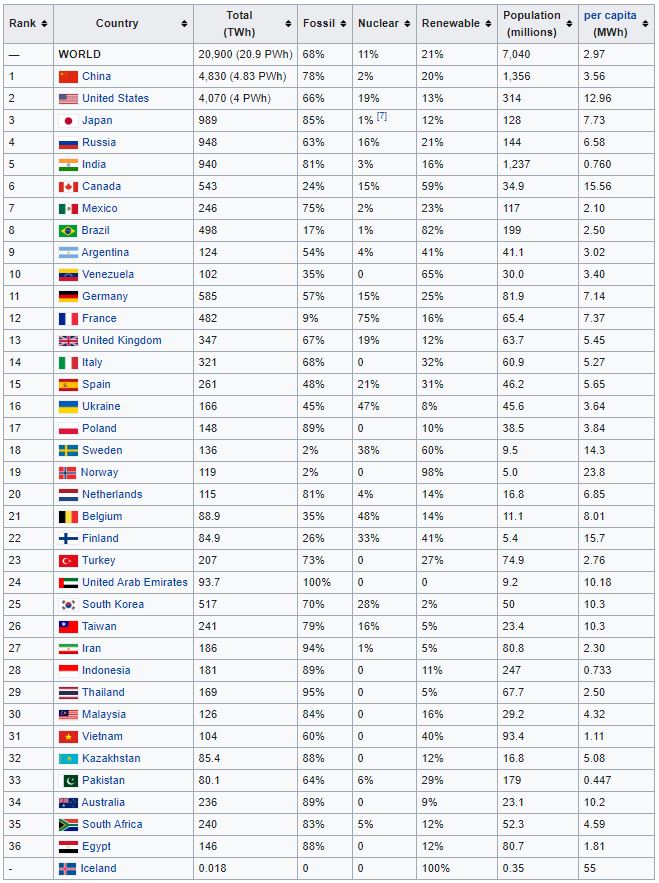Image resolution: width=659 pixels, height=883 pixels.
Task: Sort by Total (TWh) column arrows
Action: tap(288, 24)
